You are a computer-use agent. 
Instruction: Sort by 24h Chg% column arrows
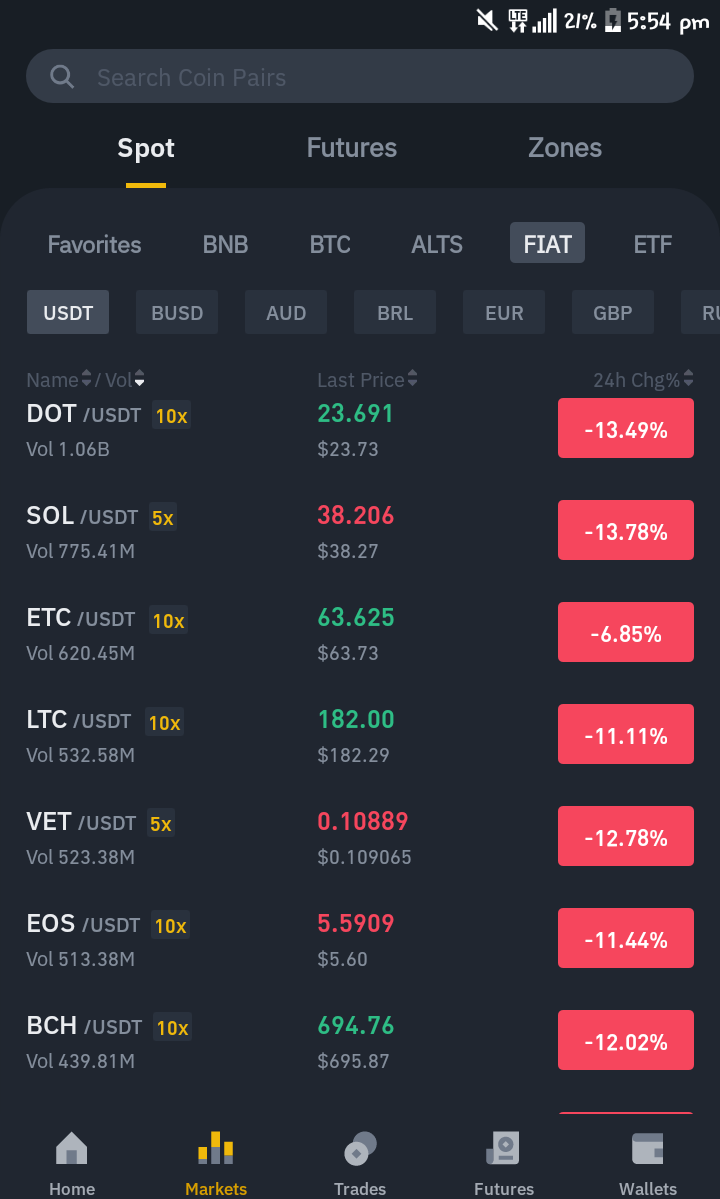click(689, 379)
